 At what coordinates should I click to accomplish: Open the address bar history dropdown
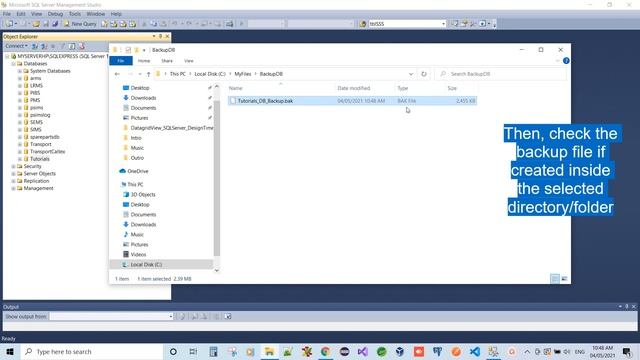pyautogui.click(x=411, y=74)
